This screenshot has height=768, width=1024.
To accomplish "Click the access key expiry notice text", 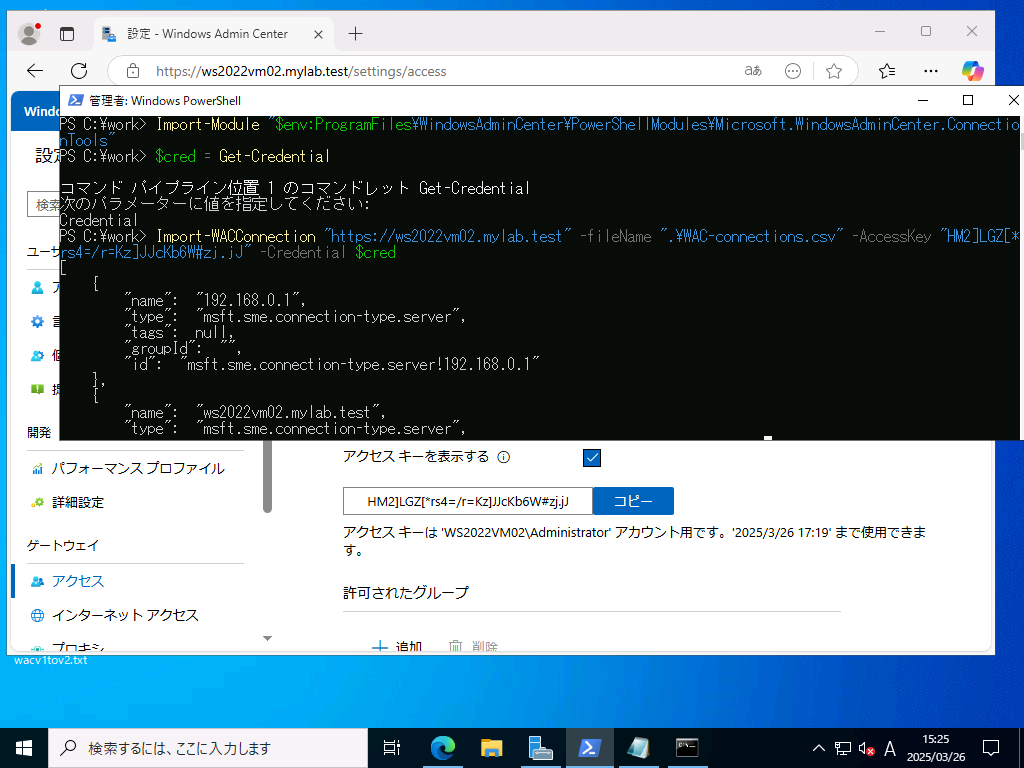I will [634, 541].
